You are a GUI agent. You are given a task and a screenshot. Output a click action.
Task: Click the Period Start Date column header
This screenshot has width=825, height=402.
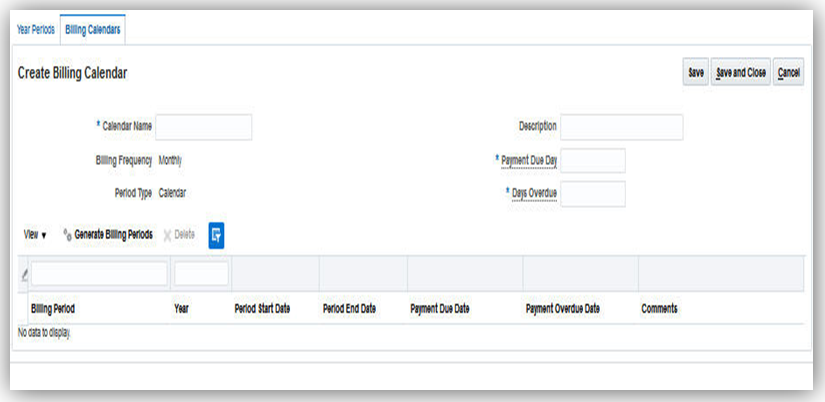(262, 309)
